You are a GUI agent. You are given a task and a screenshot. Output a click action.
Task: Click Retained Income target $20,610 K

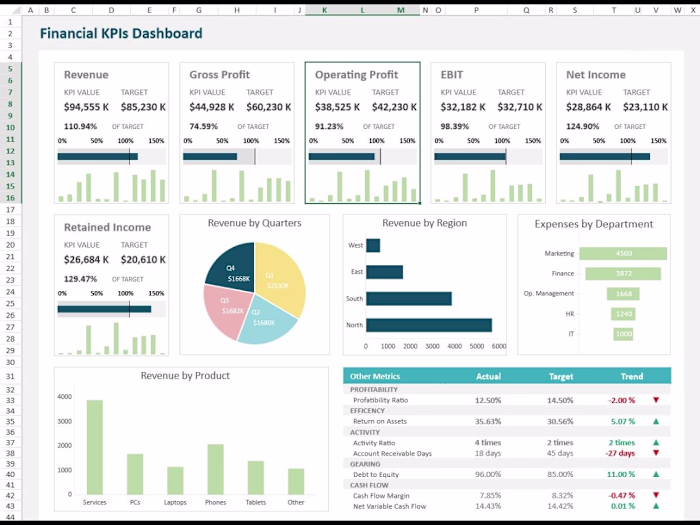[x=143, y=260]
